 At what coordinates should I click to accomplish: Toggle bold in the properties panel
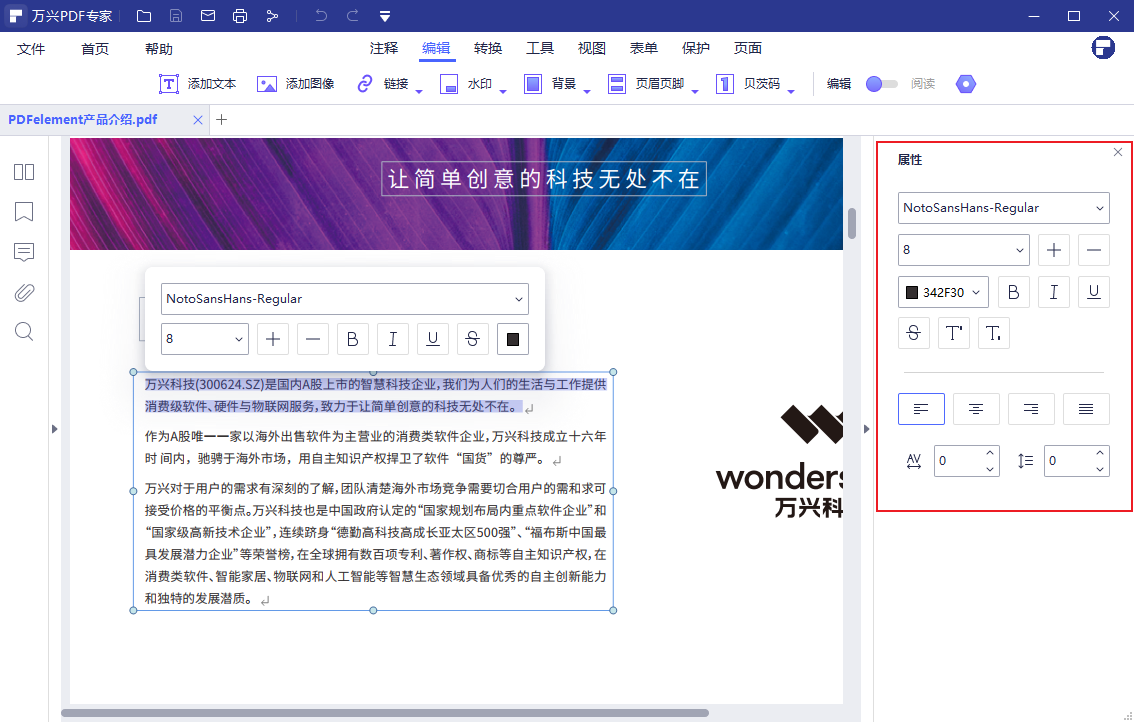tap(1013, 291)
